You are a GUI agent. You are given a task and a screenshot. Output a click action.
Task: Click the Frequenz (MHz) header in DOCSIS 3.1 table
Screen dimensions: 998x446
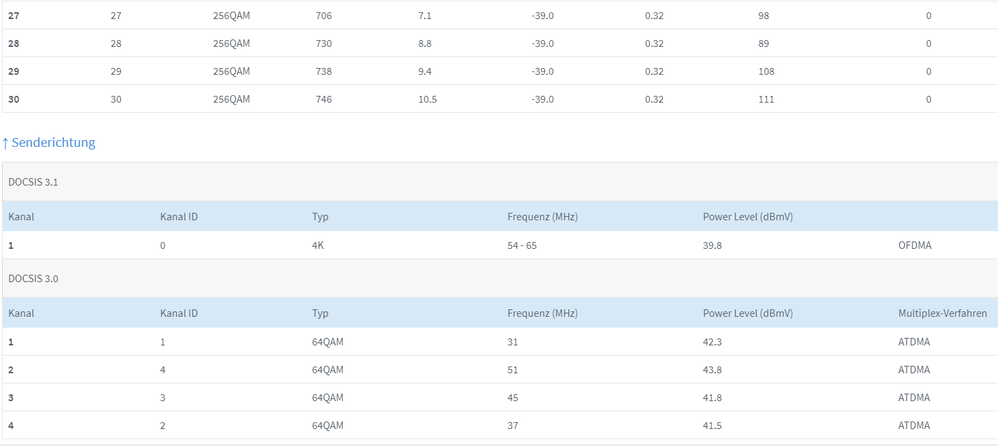pyautogui.click(x=542, y=217)
